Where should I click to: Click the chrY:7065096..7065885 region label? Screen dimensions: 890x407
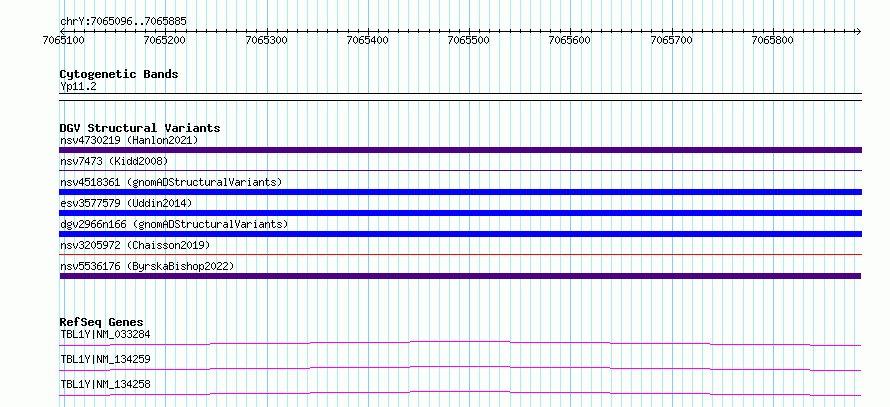pos(123,22)
